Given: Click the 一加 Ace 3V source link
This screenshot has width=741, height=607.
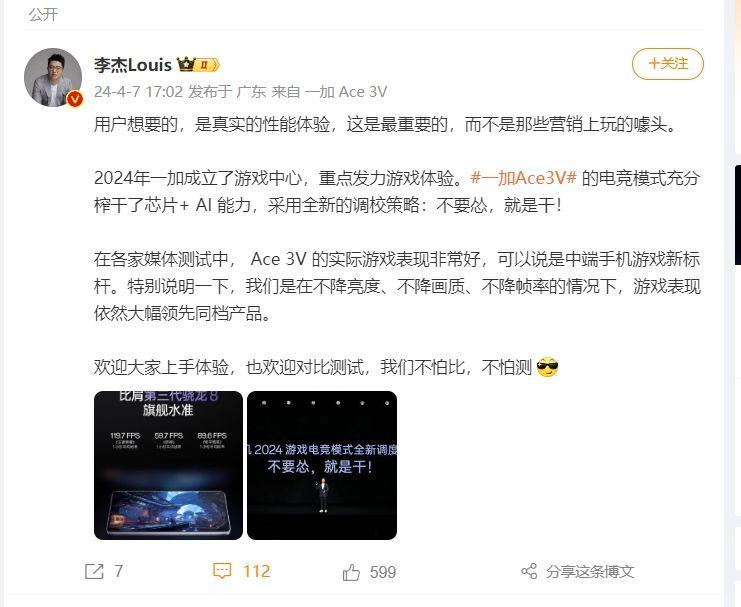Looking at the screenshot, I should [x=346, y=91].
